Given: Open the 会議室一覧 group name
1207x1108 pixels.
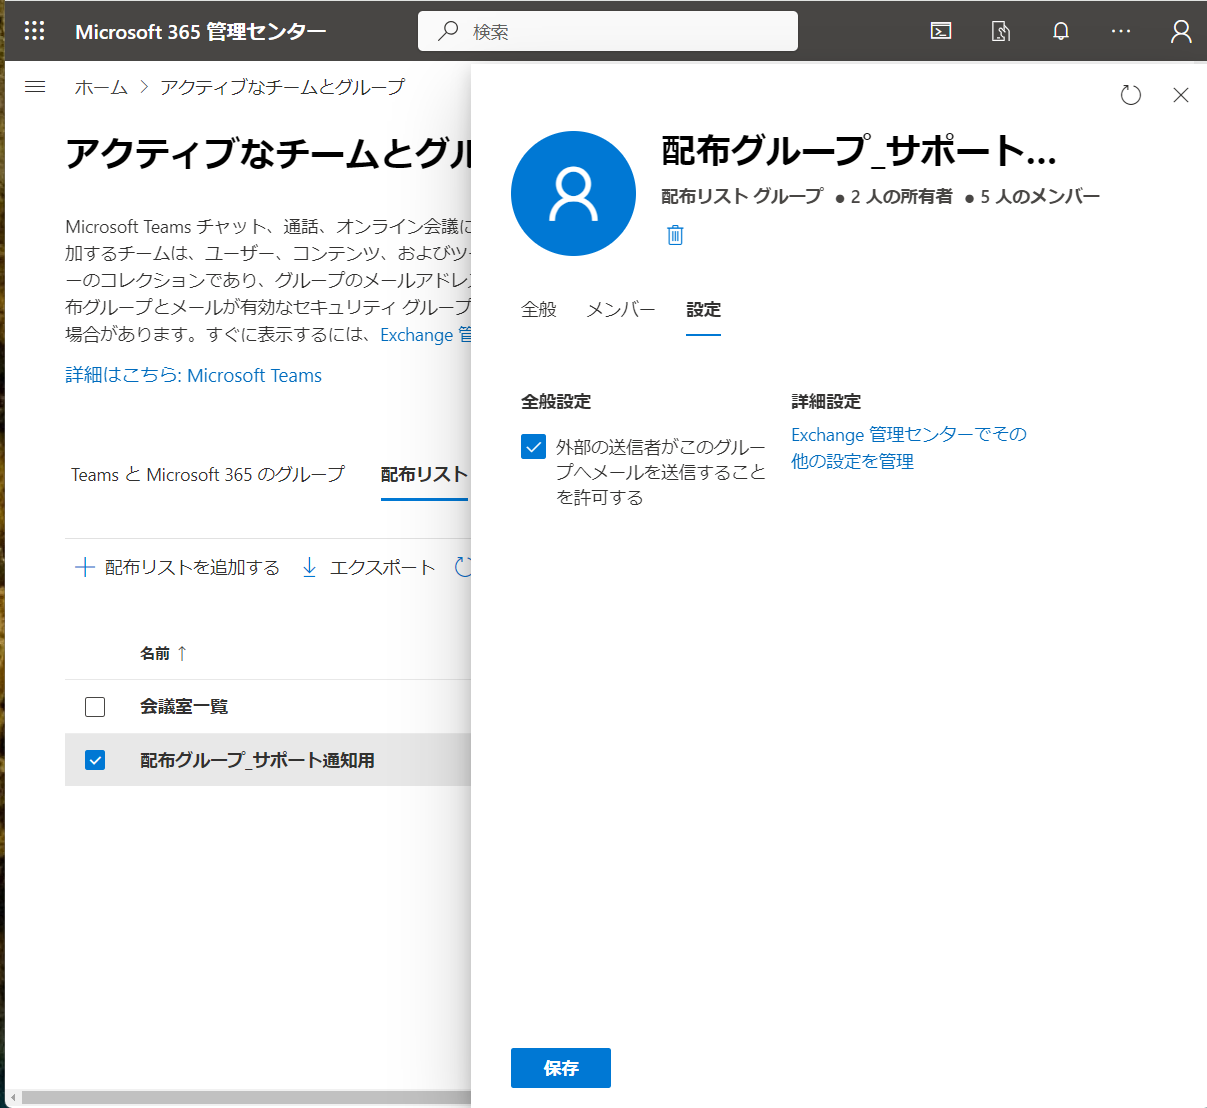Looking at the screenshot, I should tap(184, 706).
